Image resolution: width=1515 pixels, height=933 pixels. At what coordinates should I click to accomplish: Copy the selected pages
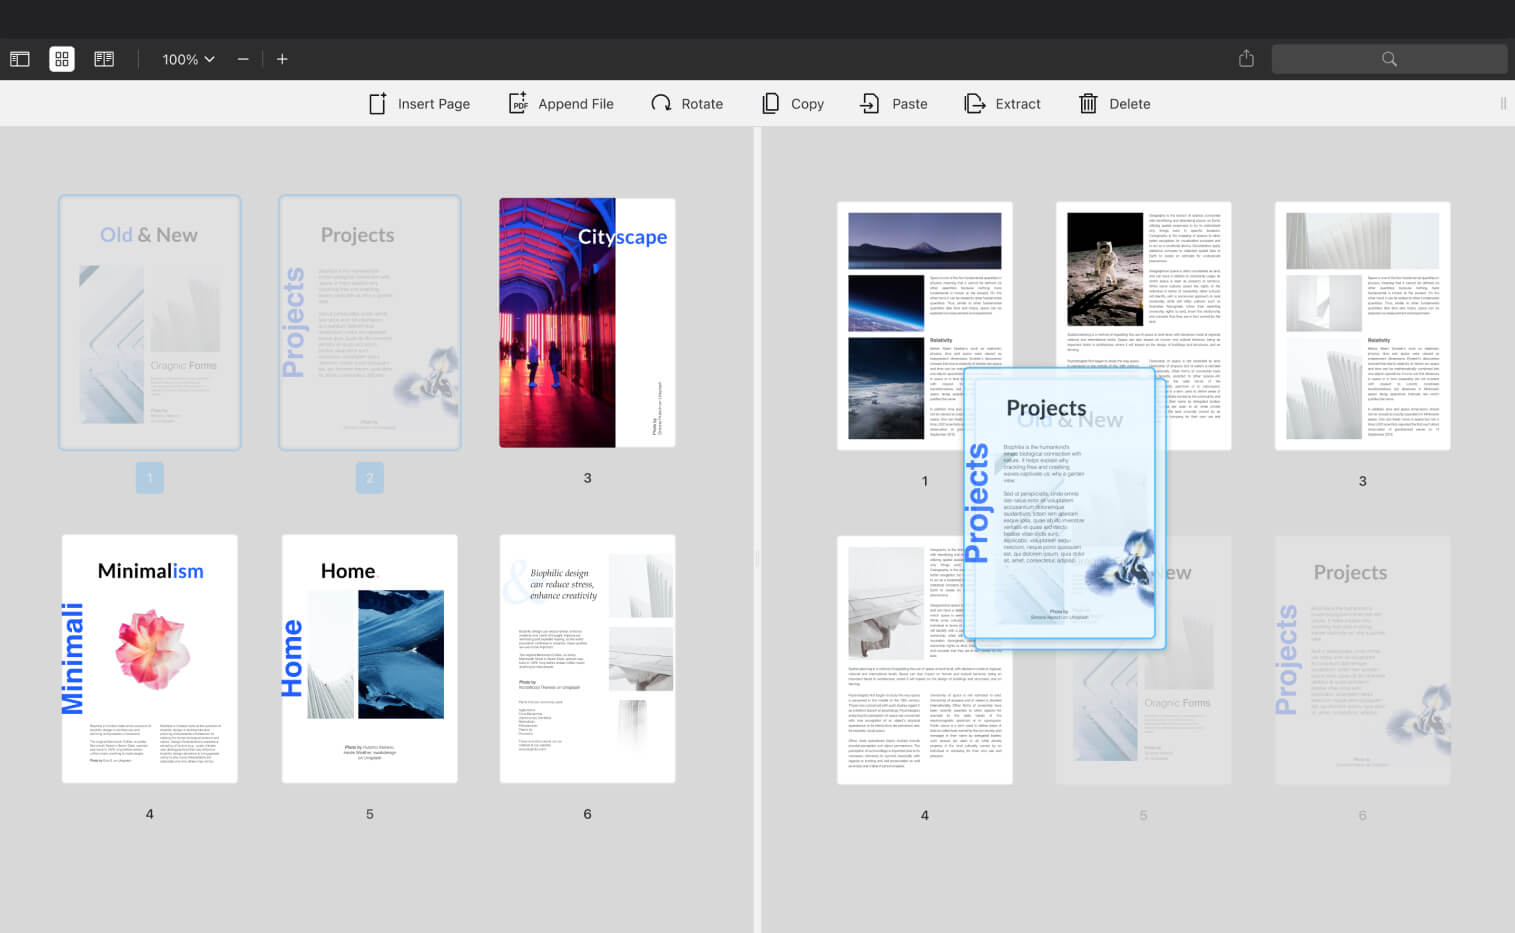pos(793,104)
